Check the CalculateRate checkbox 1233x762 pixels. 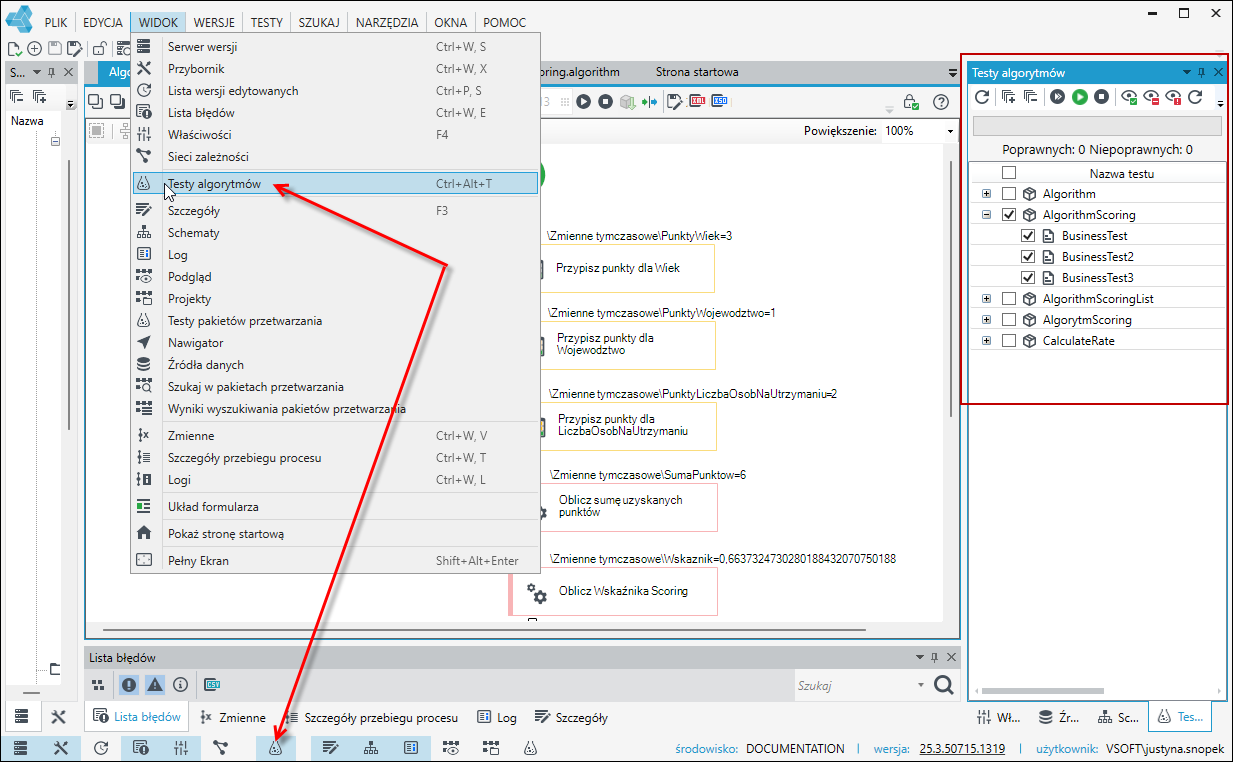point(1009,341)
